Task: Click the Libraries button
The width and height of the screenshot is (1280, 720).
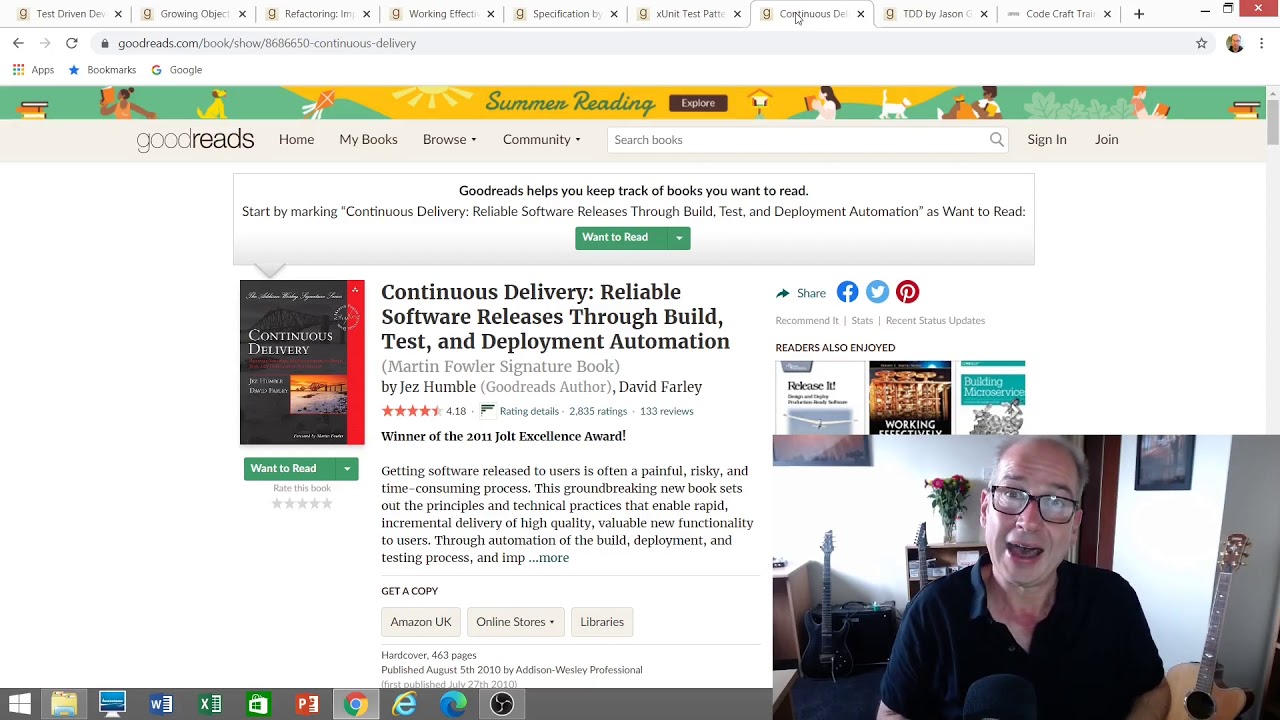Action: (602, 622)
